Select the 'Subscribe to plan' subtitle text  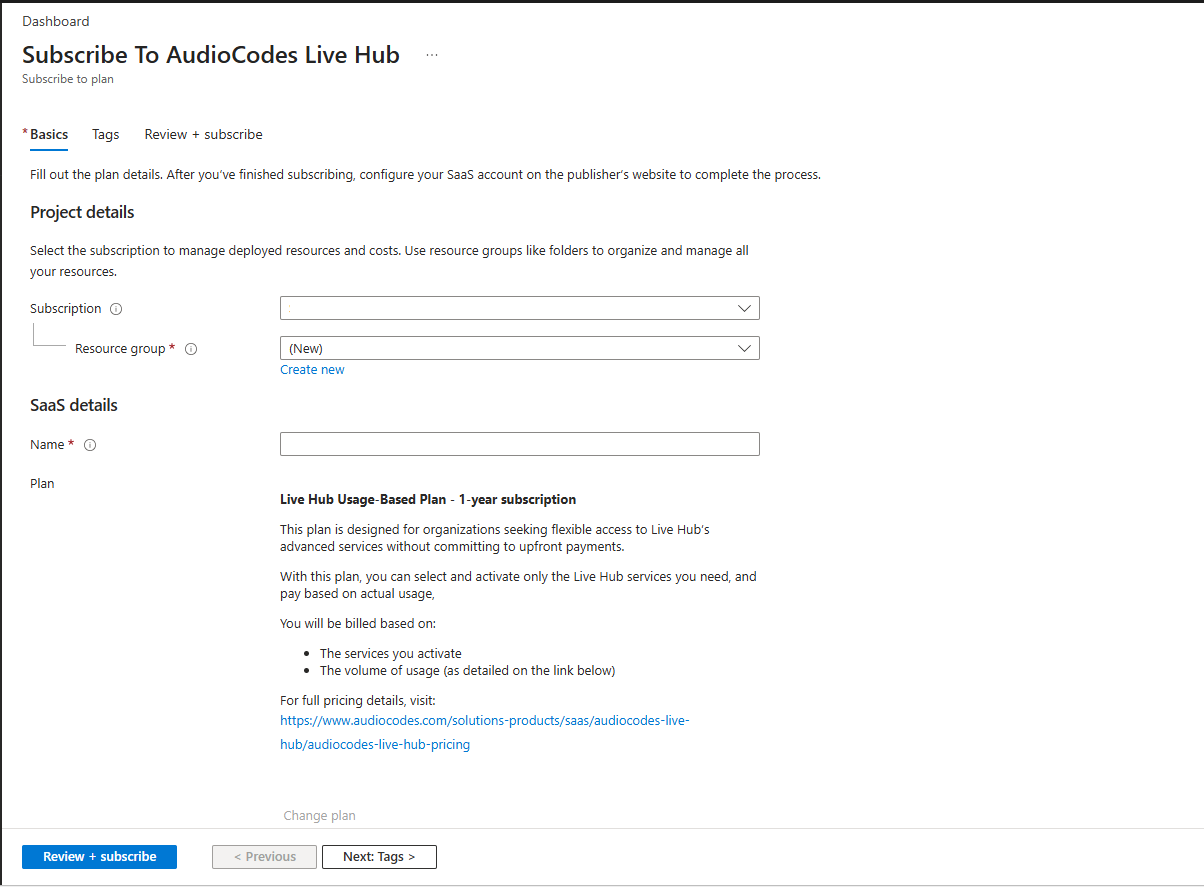pyautogui.click(x=68, y=79)
